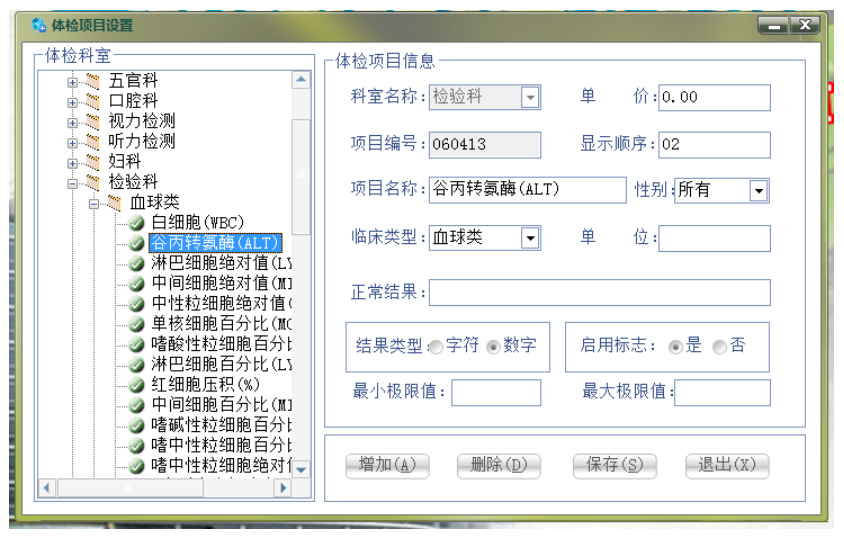This screenshot has width=844, height=536.
Task: Click the tree's scroll down arrow
Action: (301, 470)
